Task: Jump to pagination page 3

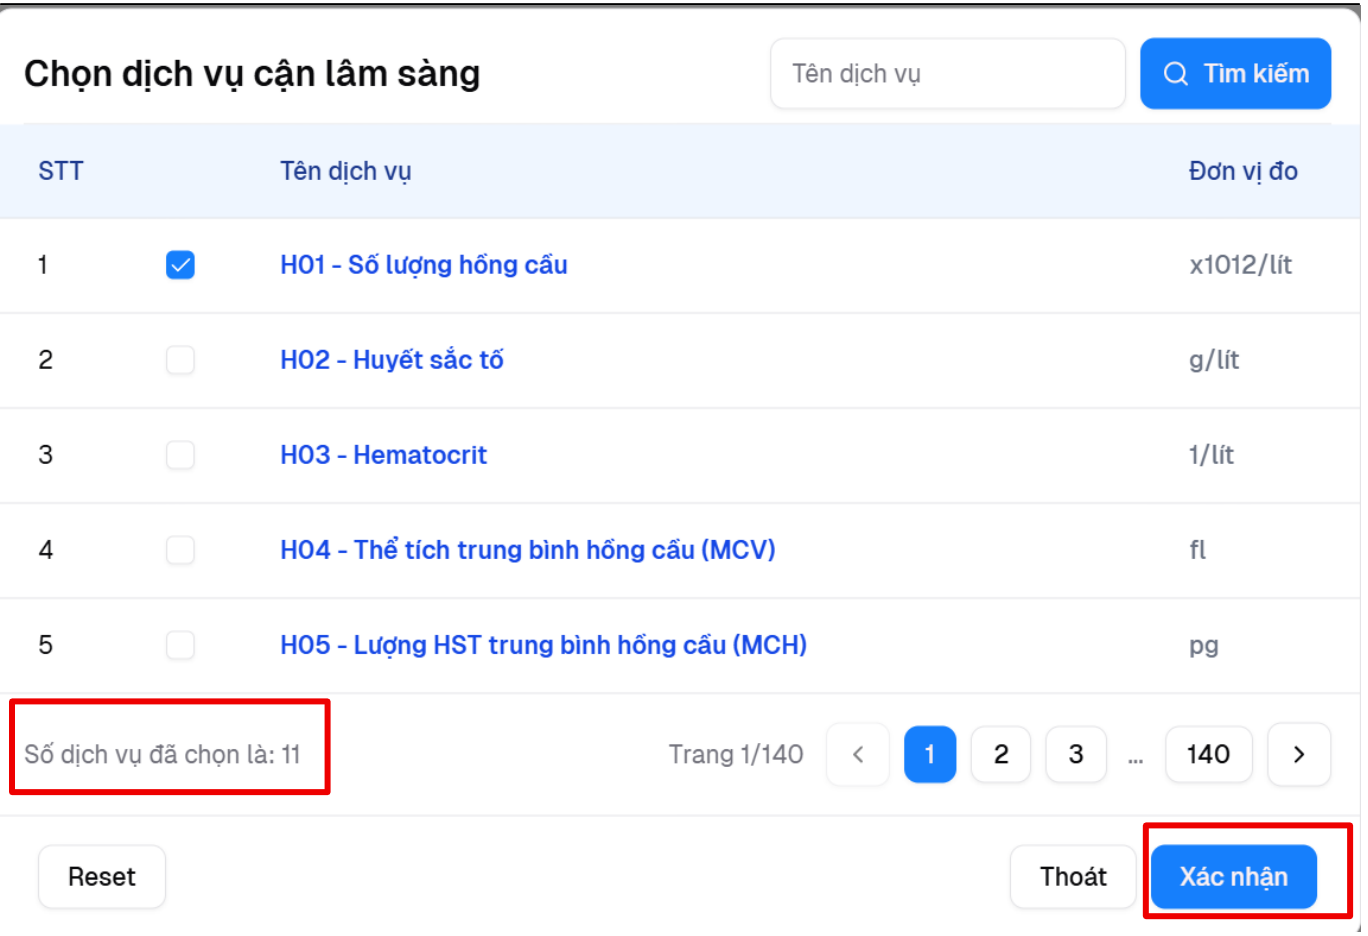Action: pyautogui.click(x=1076, y=754)
